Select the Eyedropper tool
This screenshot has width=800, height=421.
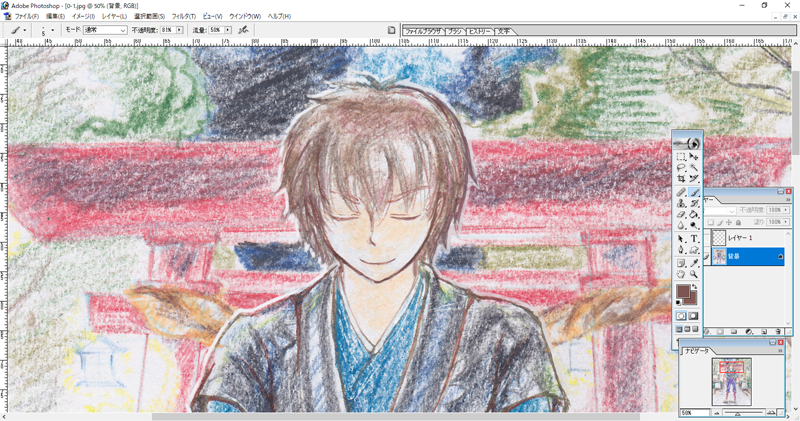point(694,263)
